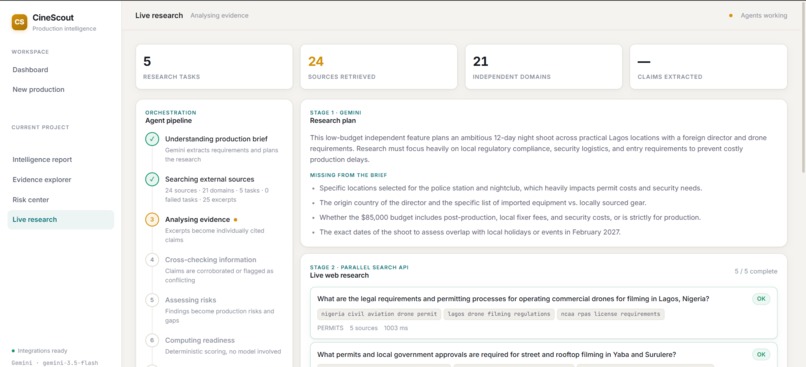Open the Dashboard page
Viewport: 806px width, 367px height.
(61, 70)
